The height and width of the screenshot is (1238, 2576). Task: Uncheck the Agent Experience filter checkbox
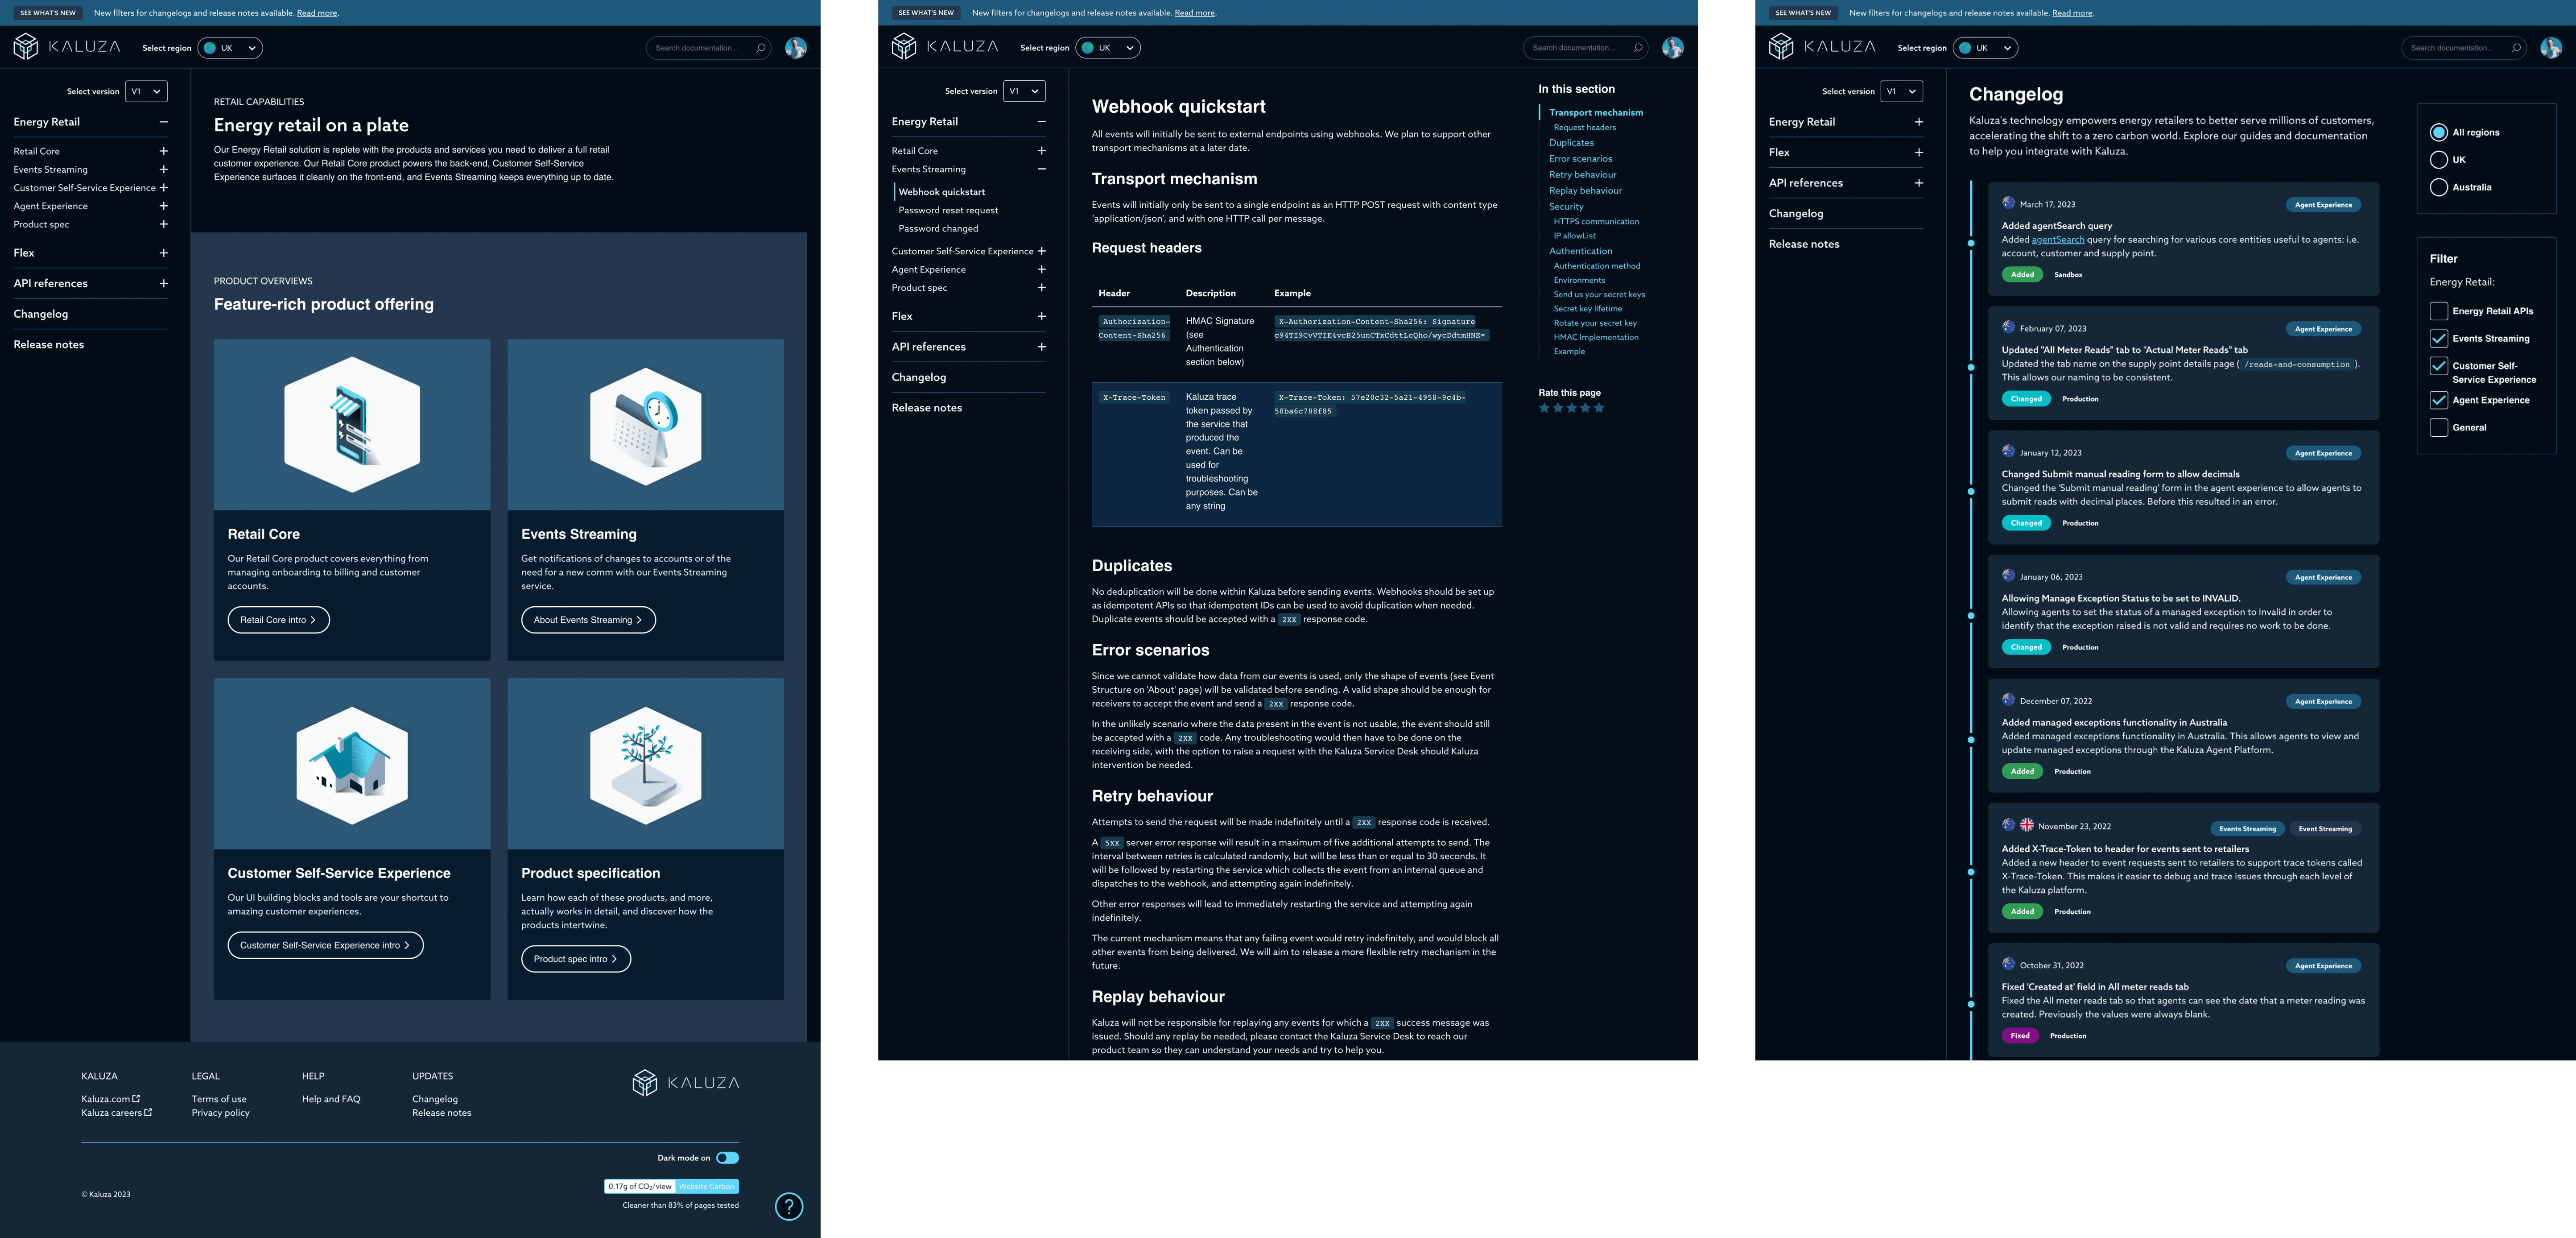click(2439, 400)
